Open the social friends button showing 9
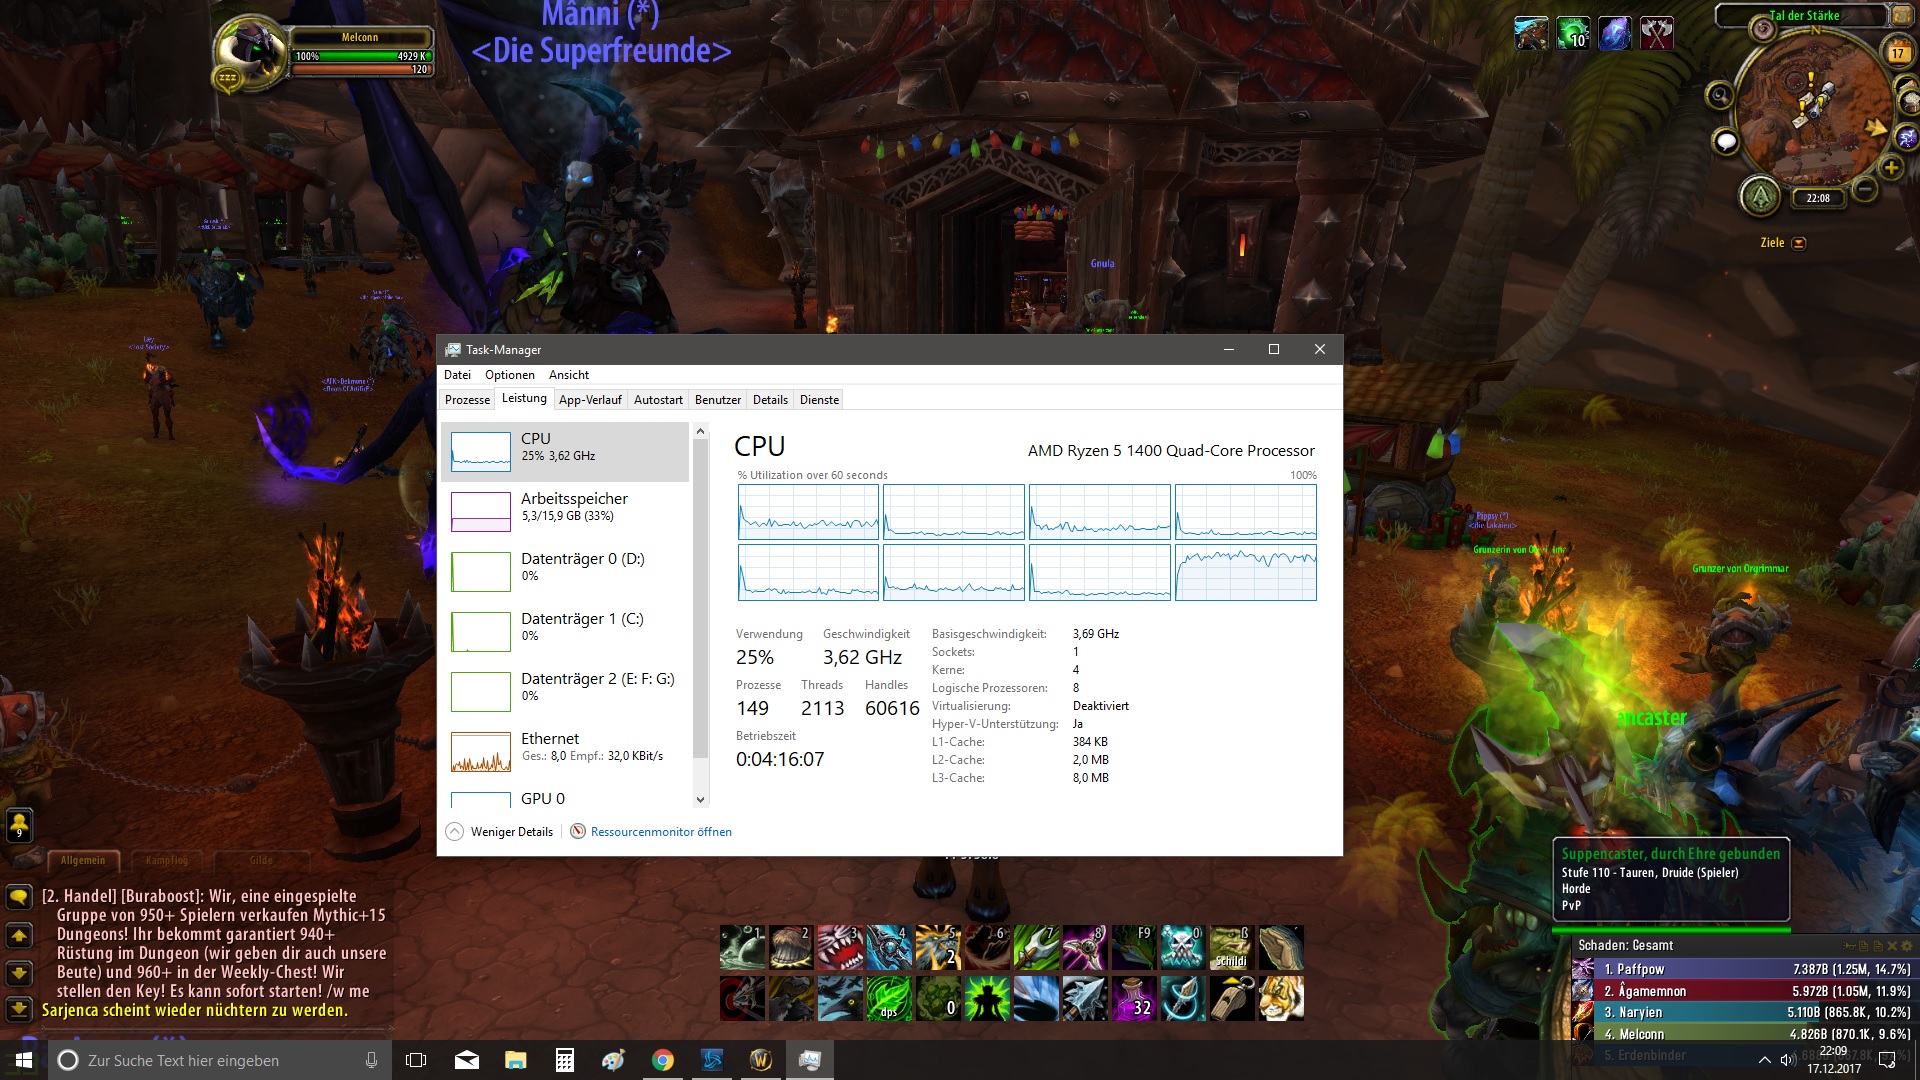The image size is (1920, 1080). (x=19, y=824)
